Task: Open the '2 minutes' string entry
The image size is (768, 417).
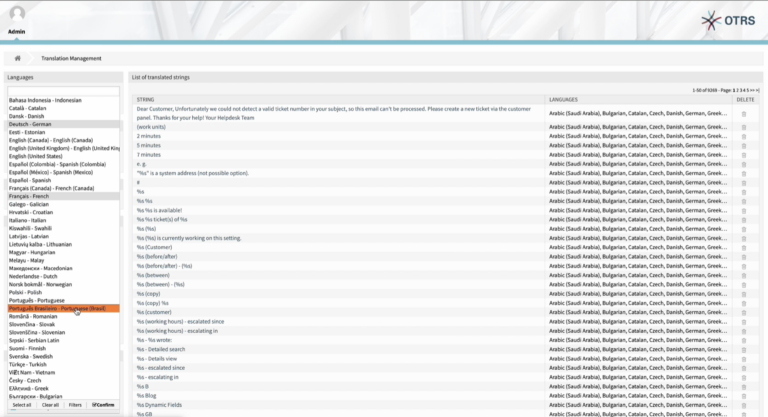Action: click(x=148, y=136)
